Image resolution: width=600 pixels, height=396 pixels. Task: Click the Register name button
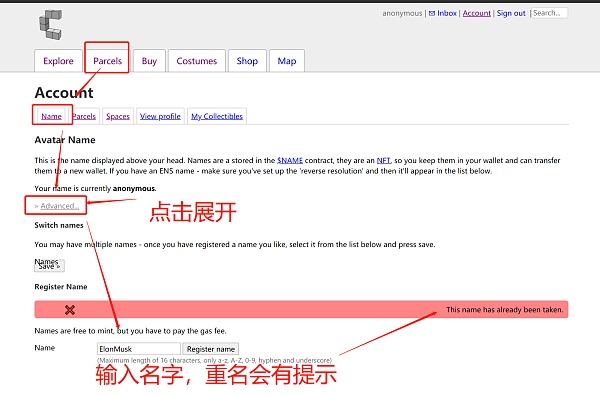(211, 349)
